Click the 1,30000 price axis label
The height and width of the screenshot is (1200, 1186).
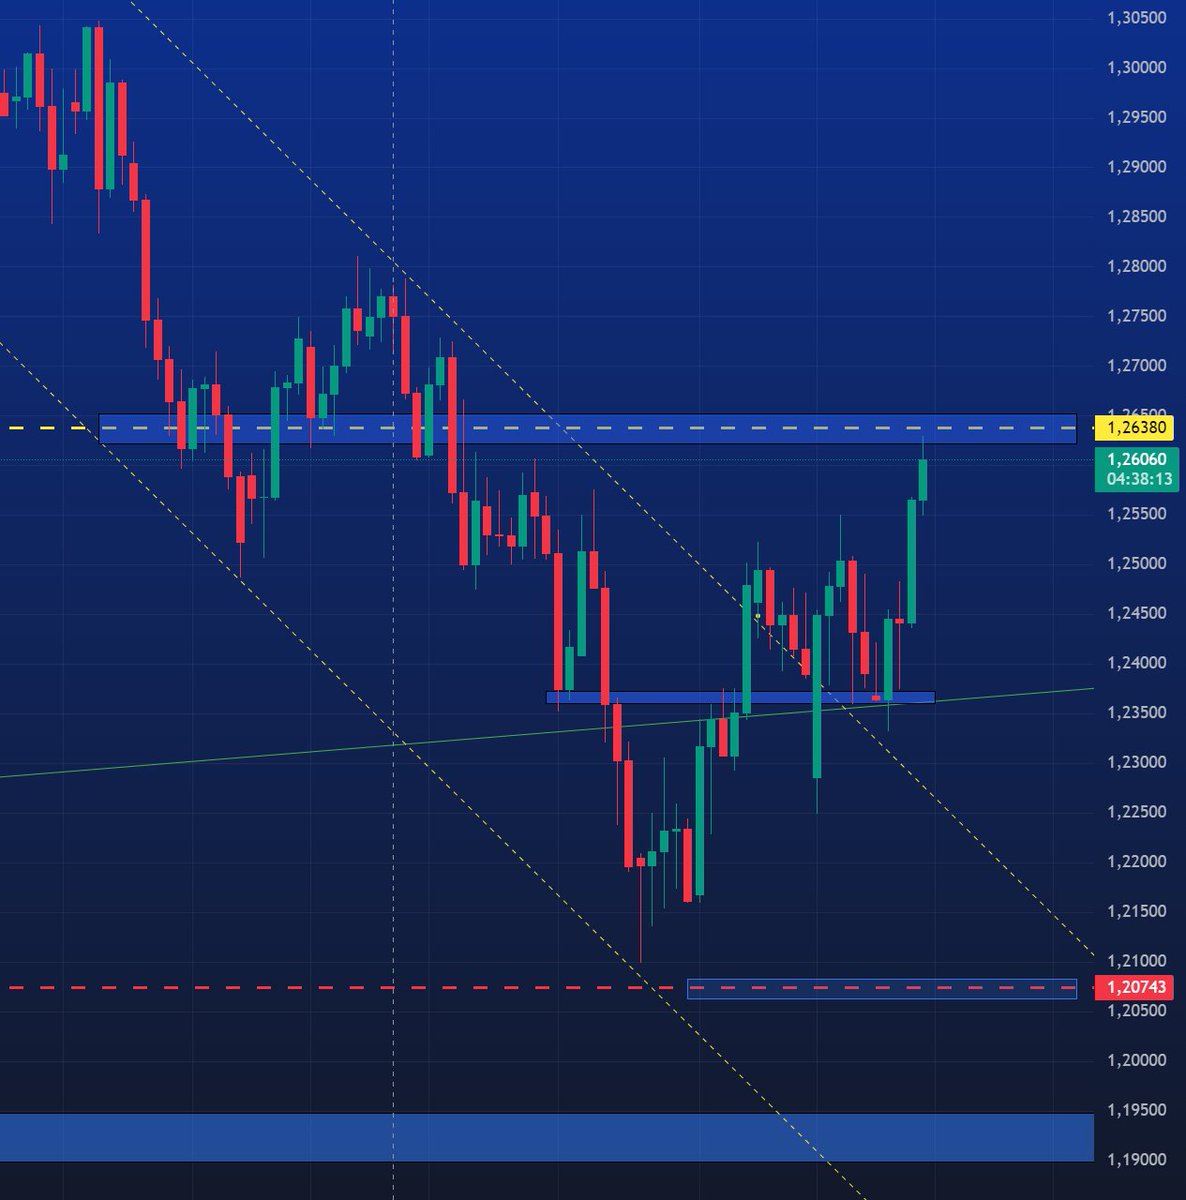coord(1136,68)
